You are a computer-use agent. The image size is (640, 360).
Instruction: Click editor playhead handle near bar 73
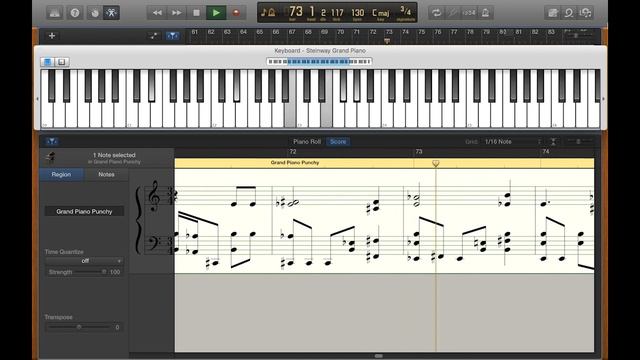(x=436, y=163)
